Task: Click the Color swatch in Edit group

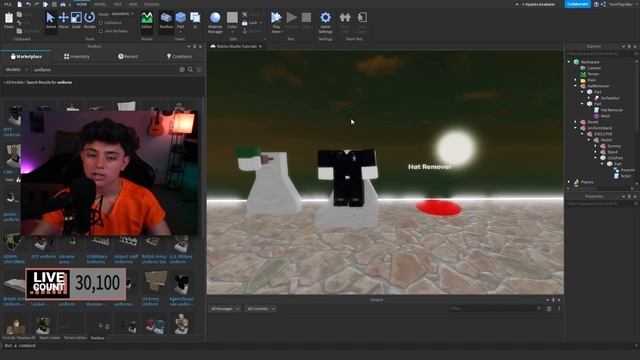Action: click(232, 18)
